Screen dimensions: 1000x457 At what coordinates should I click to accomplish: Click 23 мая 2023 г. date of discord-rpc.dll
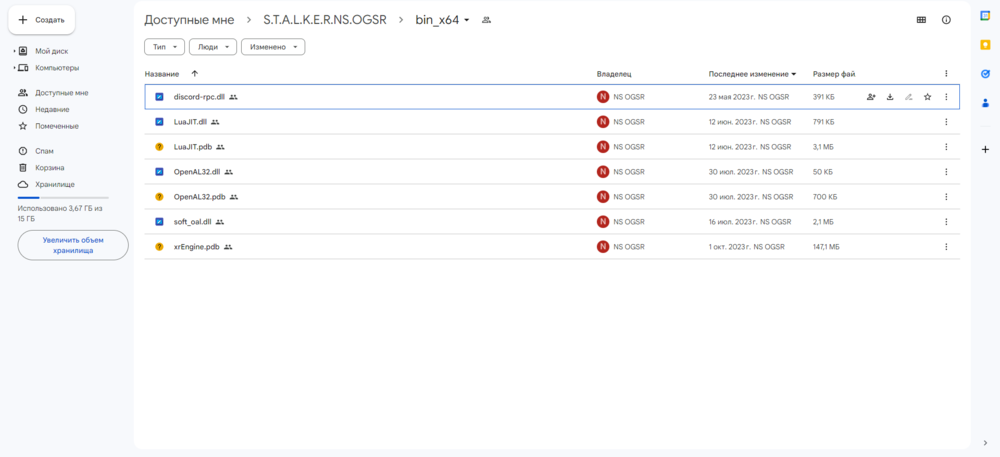click(732, 97)
